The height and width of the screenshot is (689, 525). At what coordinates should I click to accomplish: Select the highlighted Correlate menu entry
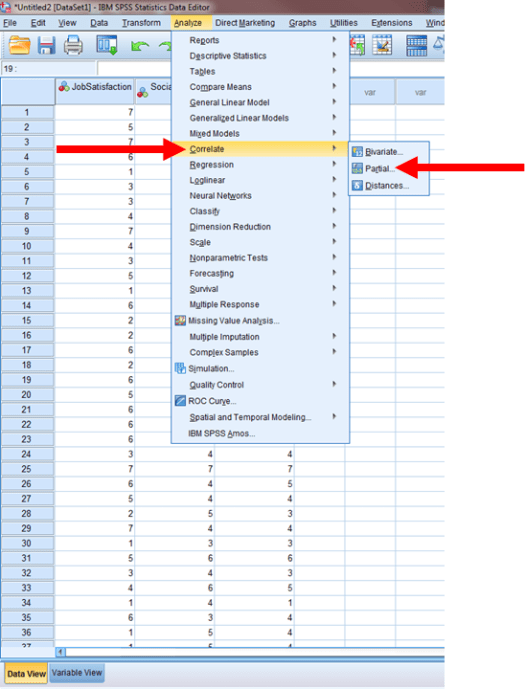(x=260, y=149)
